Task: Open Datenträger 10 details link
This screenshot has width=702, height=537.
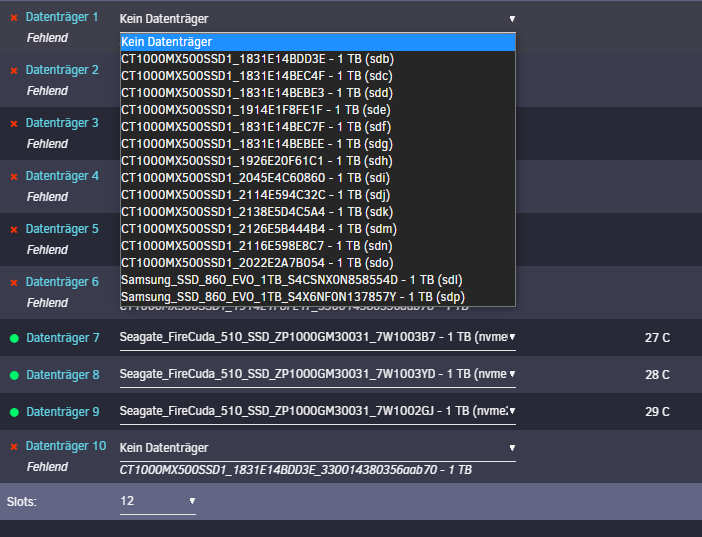Action: pos(66,446)
